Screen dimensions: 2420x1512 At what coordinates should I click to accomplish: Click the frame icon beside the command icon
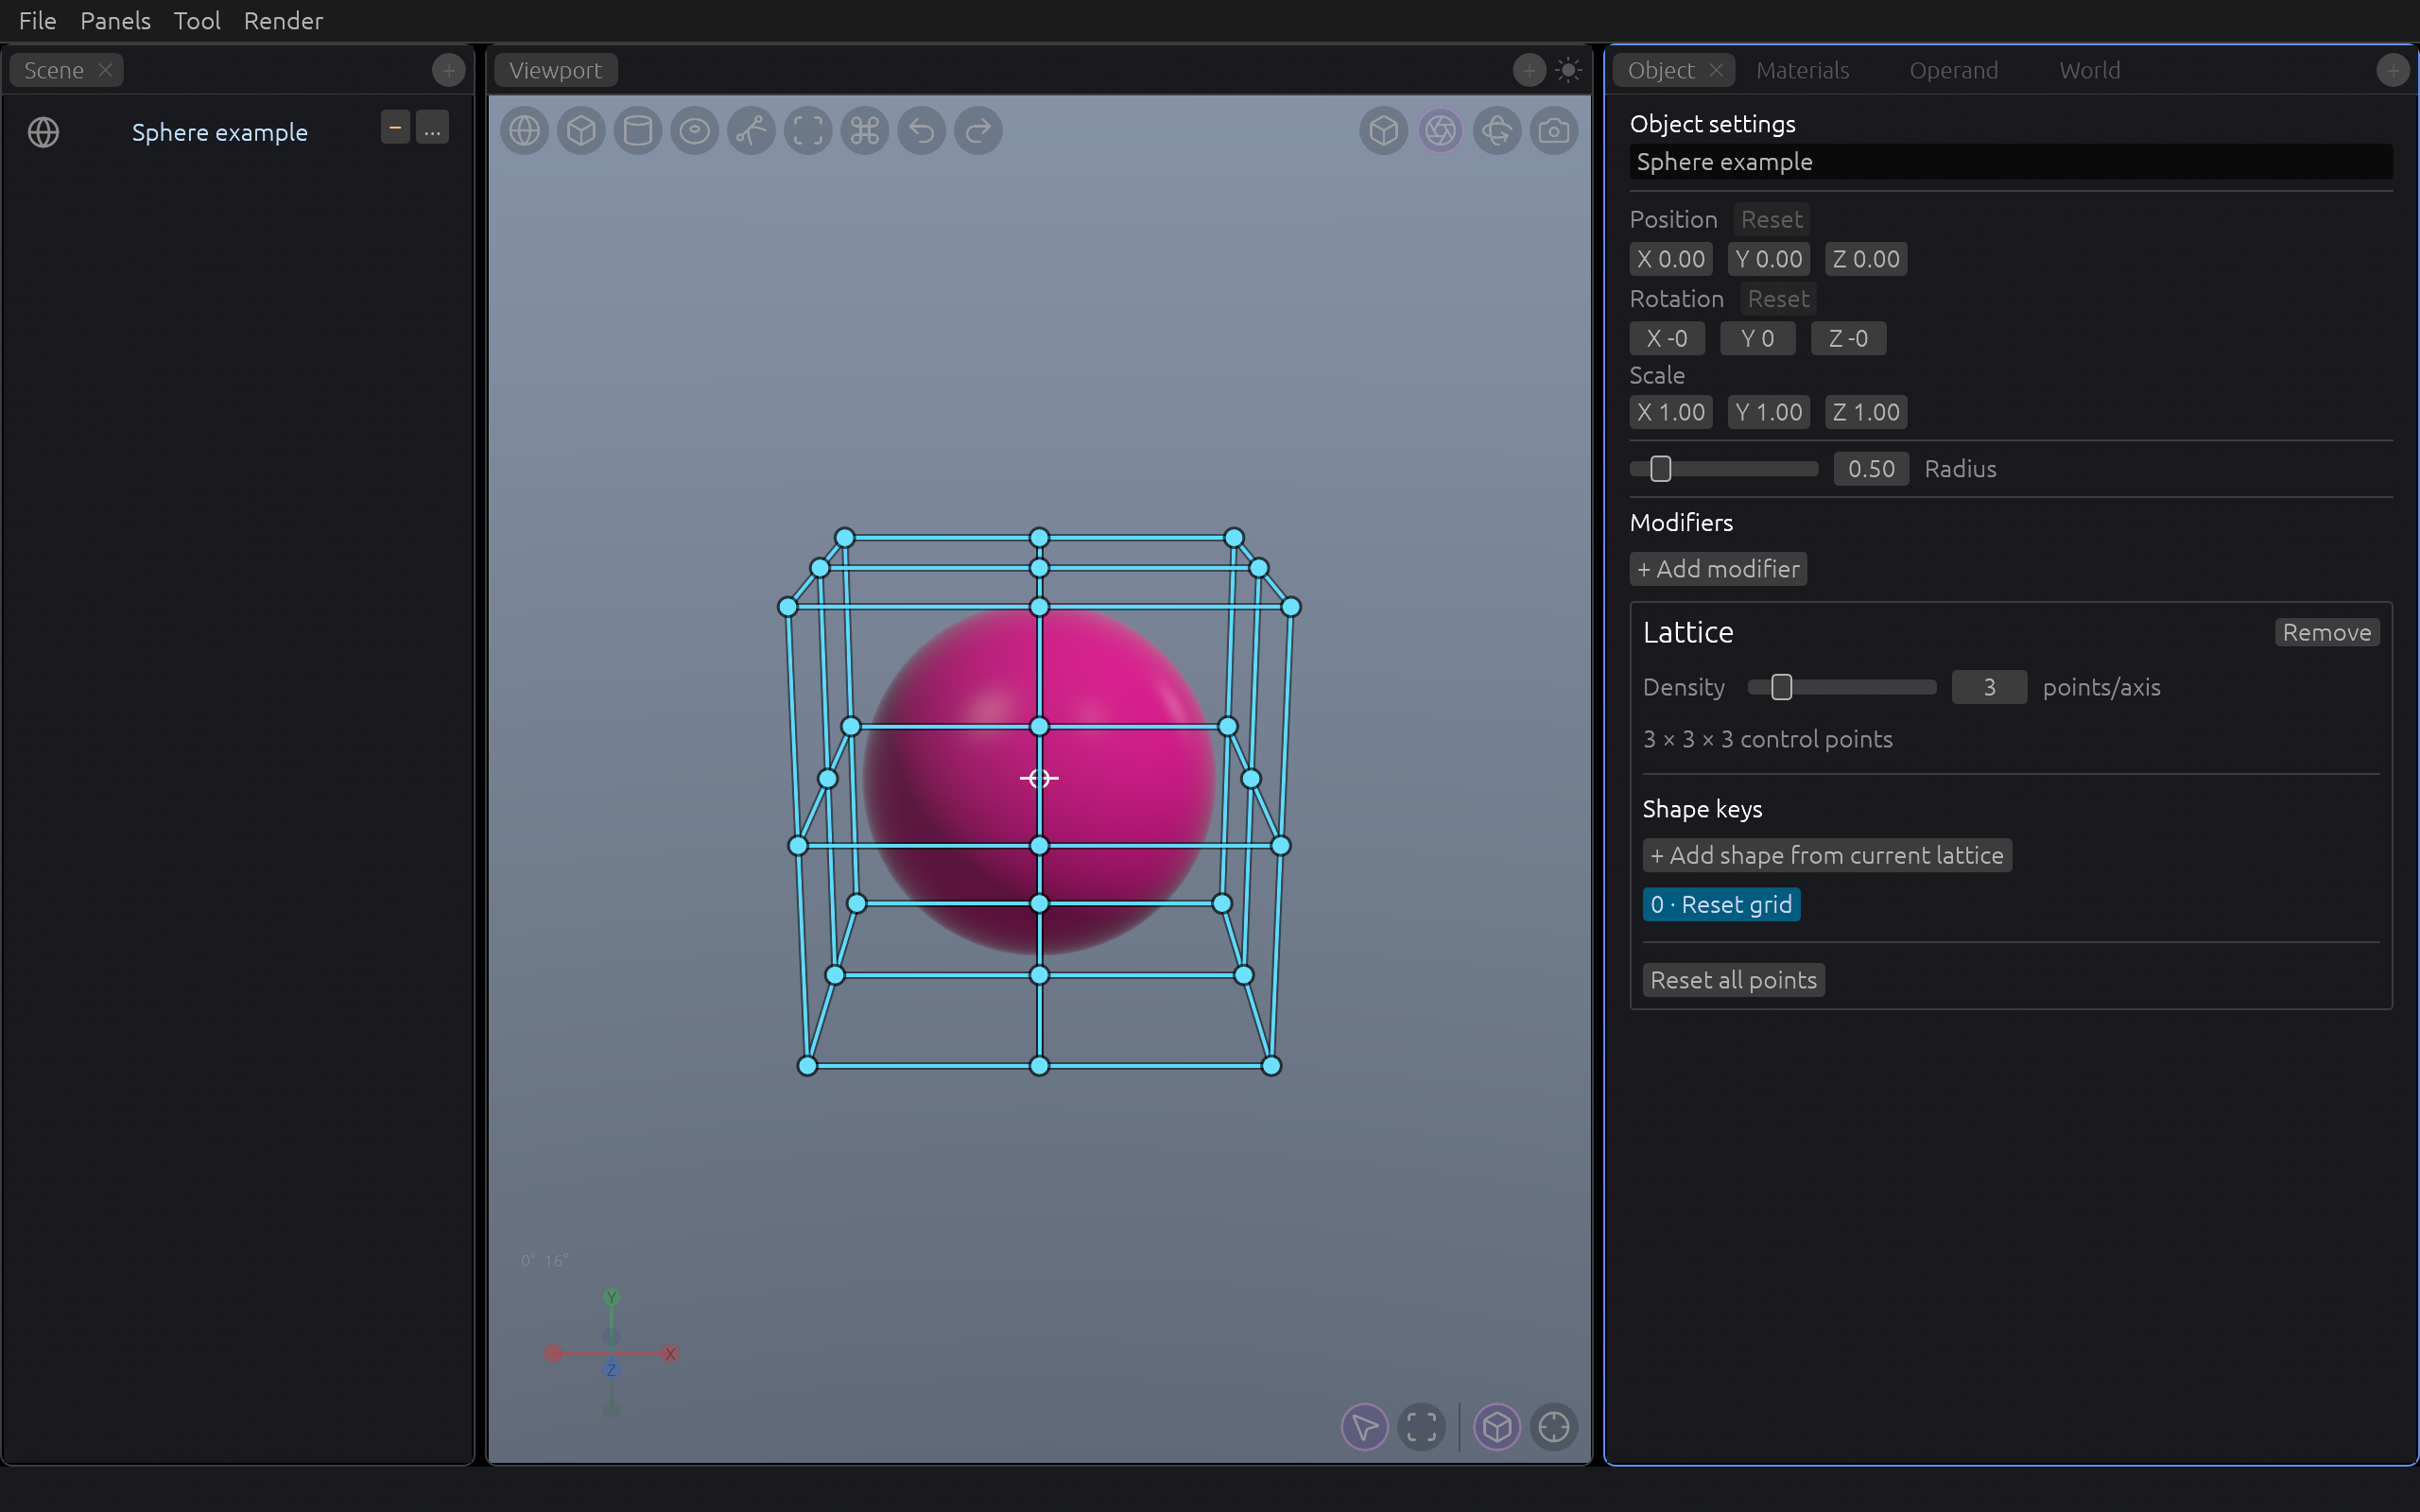click(x=808, y=131)
